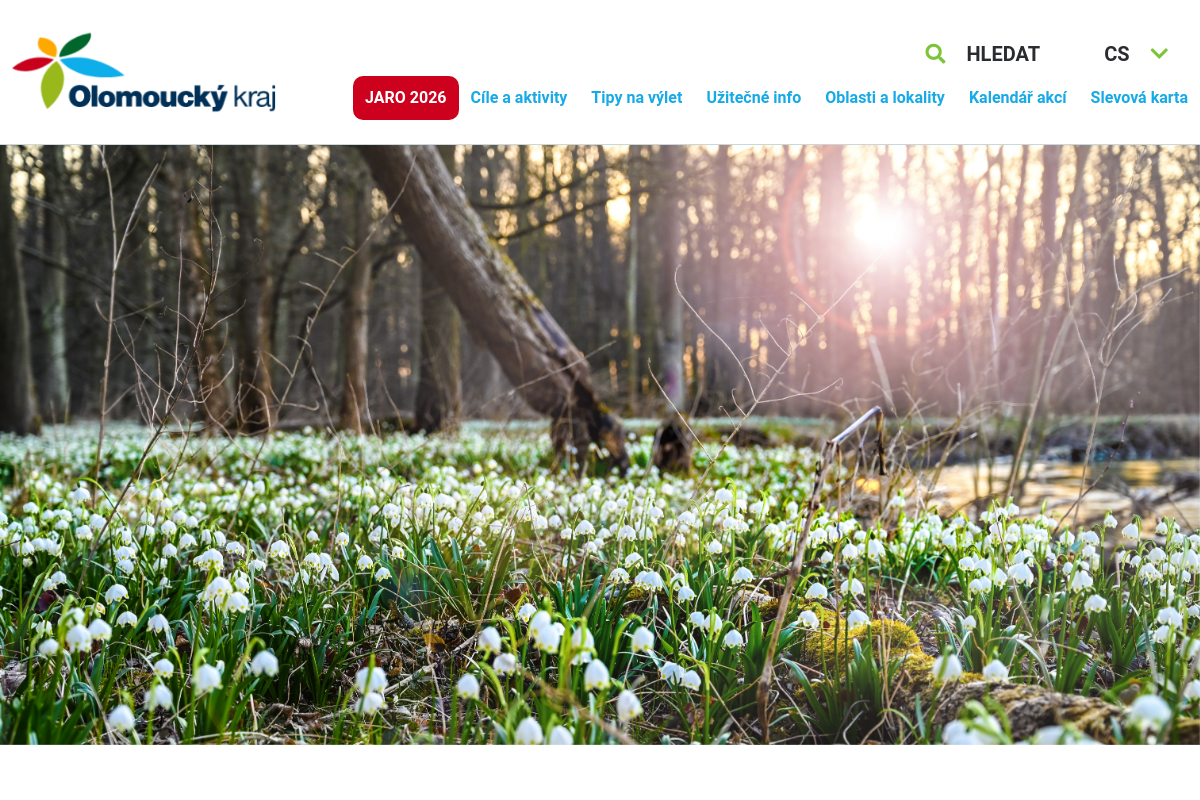Open the red JARO 2026 button

click(406, 98)
